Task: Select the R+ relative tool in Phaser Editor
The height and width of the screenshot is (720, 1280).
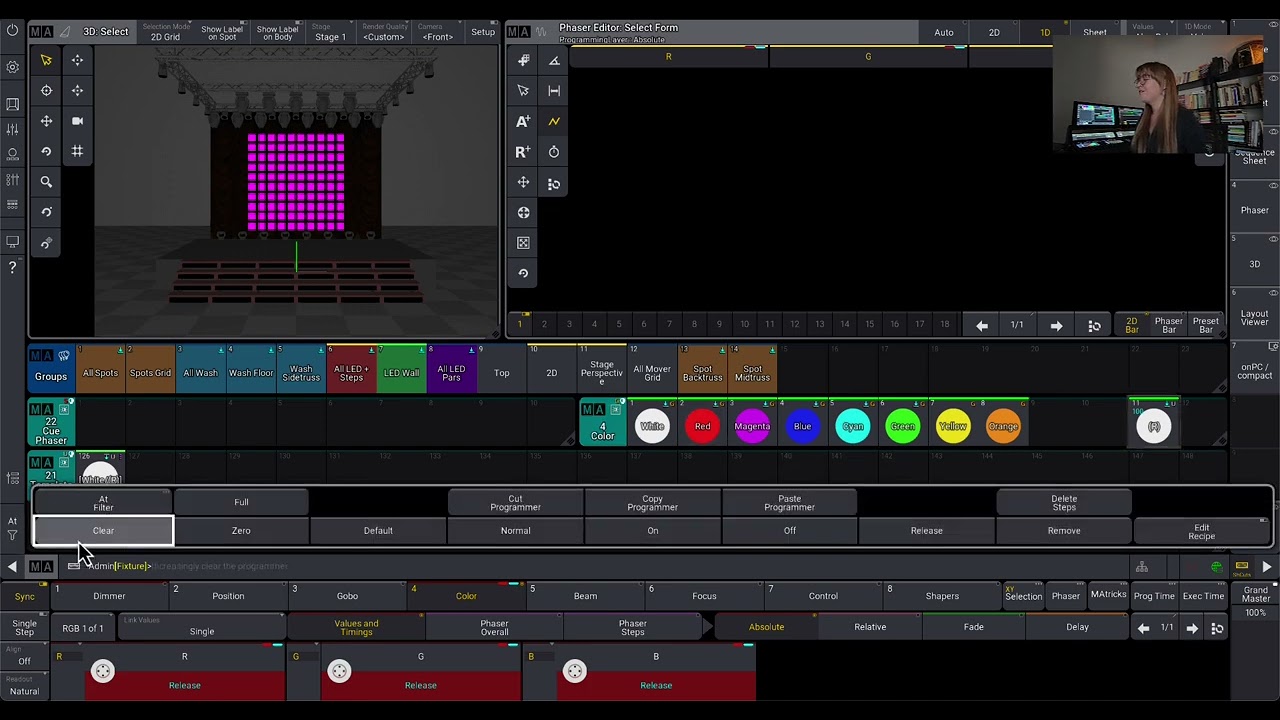Action: click(523, 152)
